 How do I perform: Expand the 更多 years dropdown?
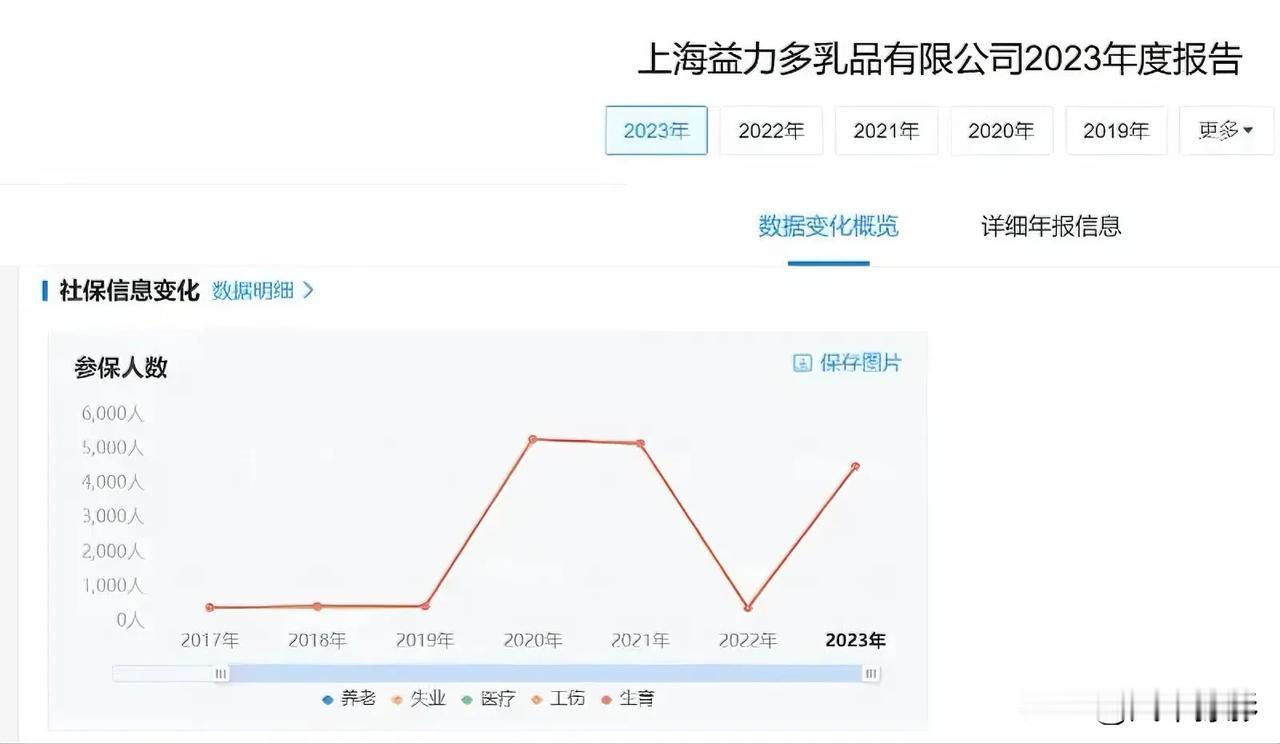pyautogui.click(x=1226, y=131)
